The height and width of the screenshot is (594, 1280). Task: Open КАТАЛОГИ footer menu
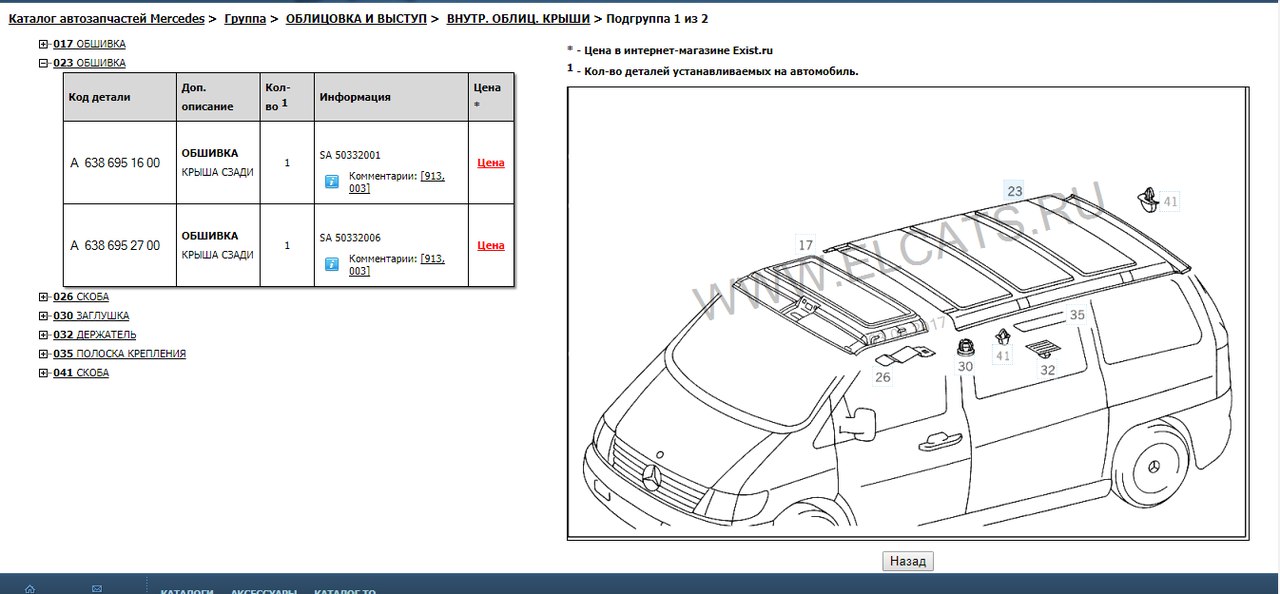(x=187, y=590)
